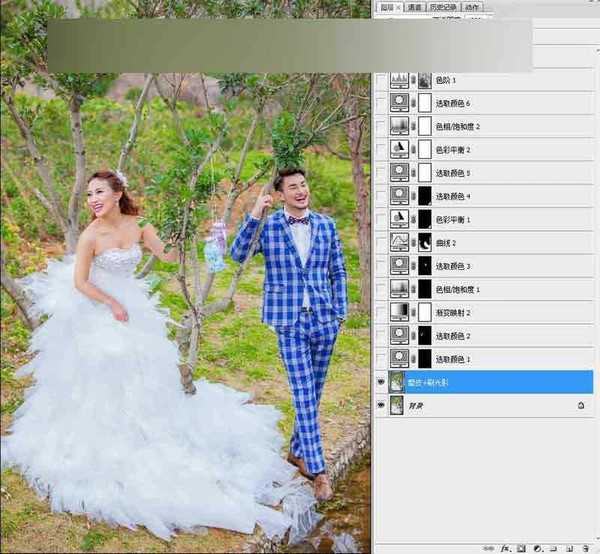
Task: Switch to the 历史记录 history tab
Action: (x=441, y=7)
